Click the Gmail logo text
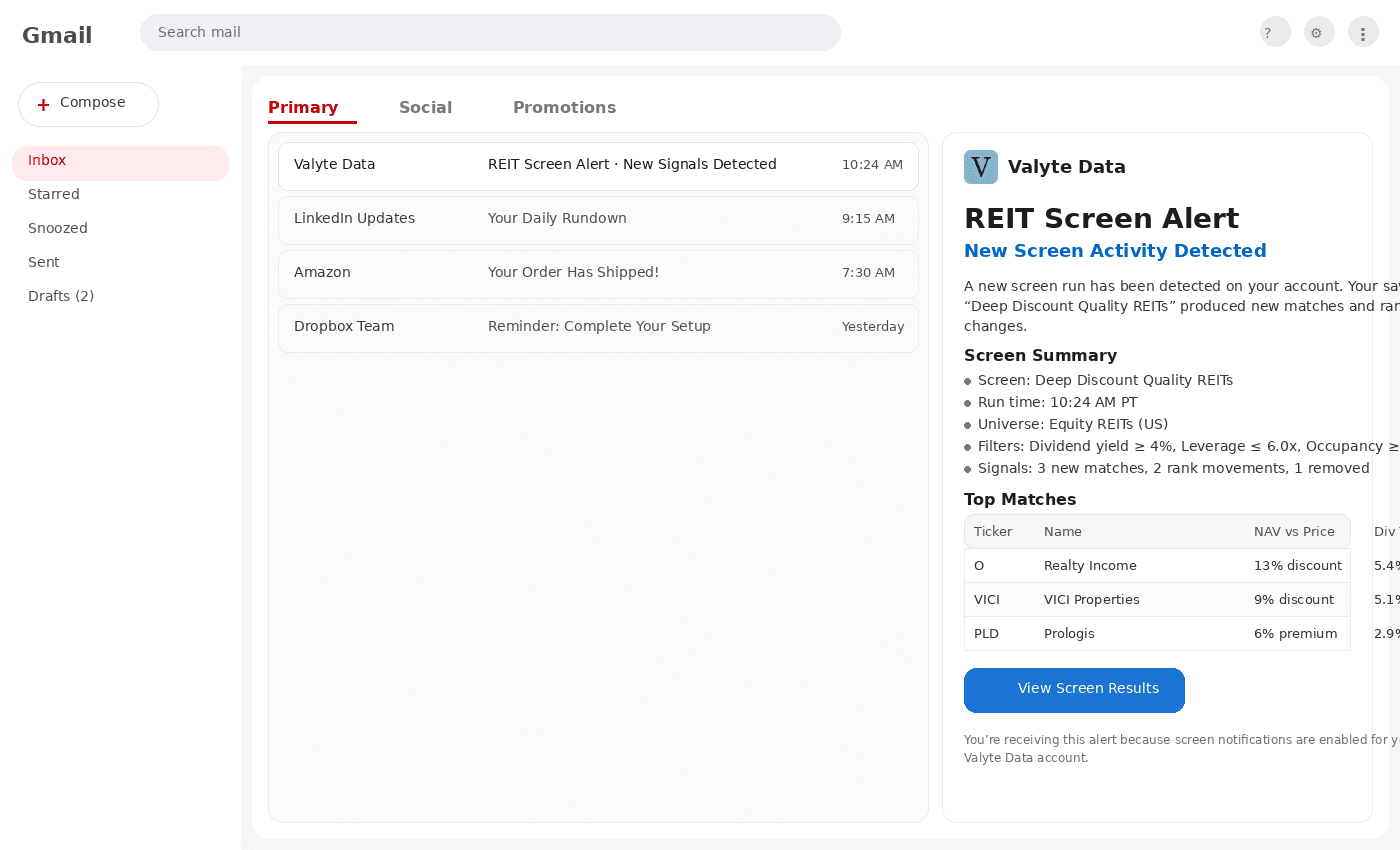The height and width of the screenshot is (850, 1400). [x=57, y=35]
